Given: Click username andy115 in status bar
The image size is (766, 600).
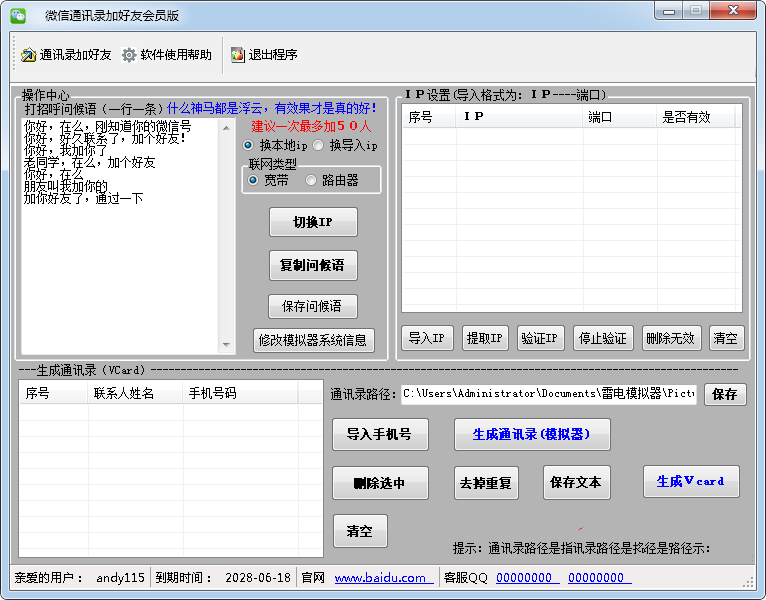Looking at the screenshot, I should pyautogui.click(x=120, y=578).
